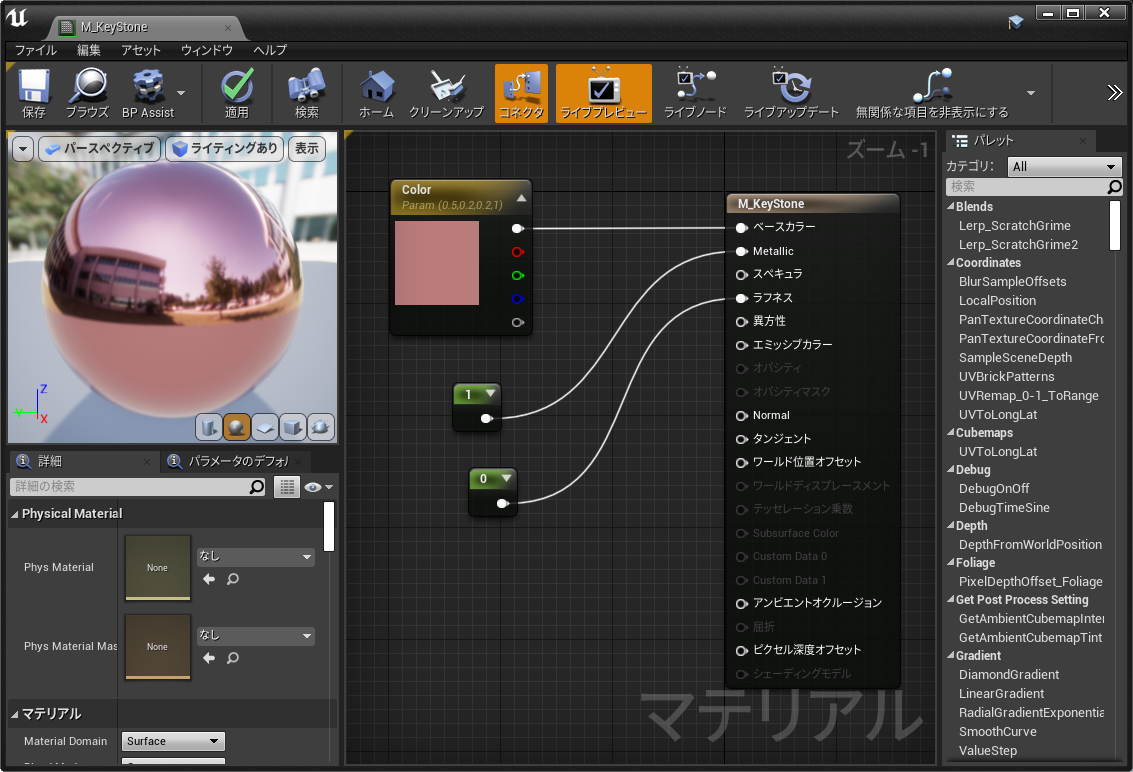Open the ブラウズ (Browse) magnifier icon
The image size is (1133, 772).
pyautogui.click(x=87, y=93)
